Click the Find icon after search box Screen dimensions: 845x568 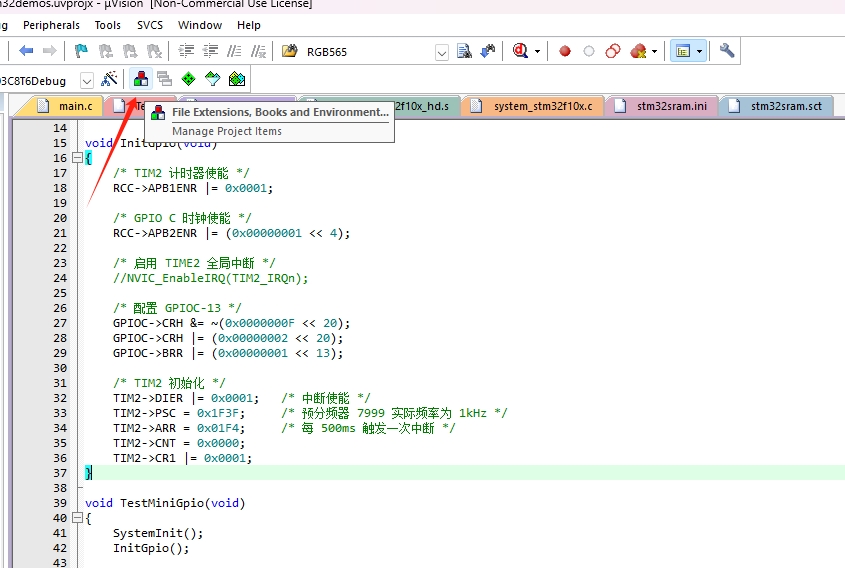tap(464, 51)
